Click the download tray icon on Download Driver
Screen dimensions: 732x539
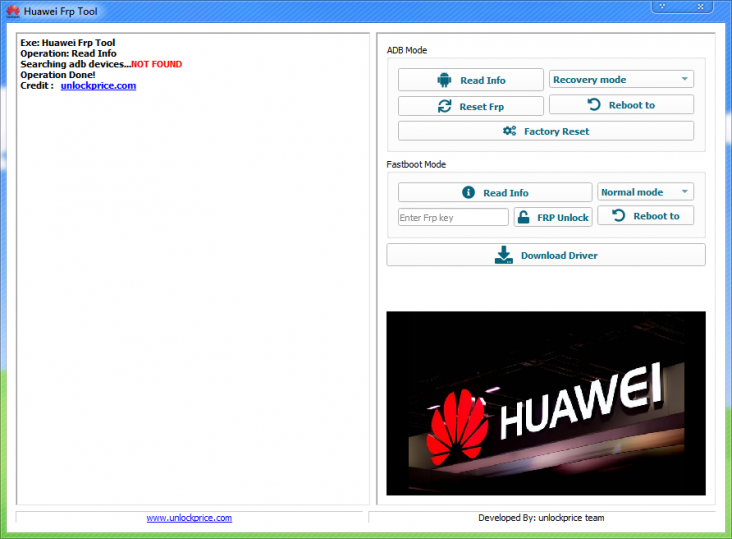(x=503, y=255)
